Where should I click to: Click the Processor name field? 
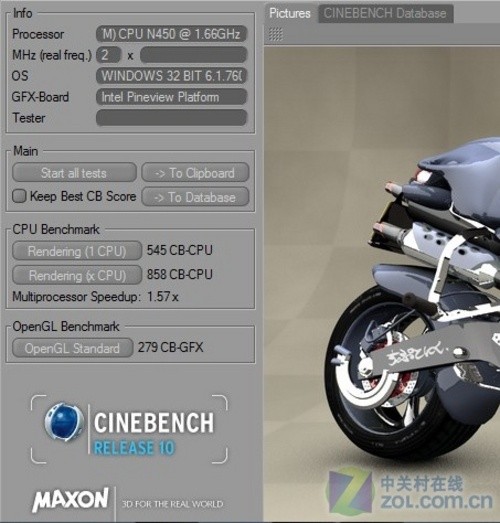click(171, 34)
